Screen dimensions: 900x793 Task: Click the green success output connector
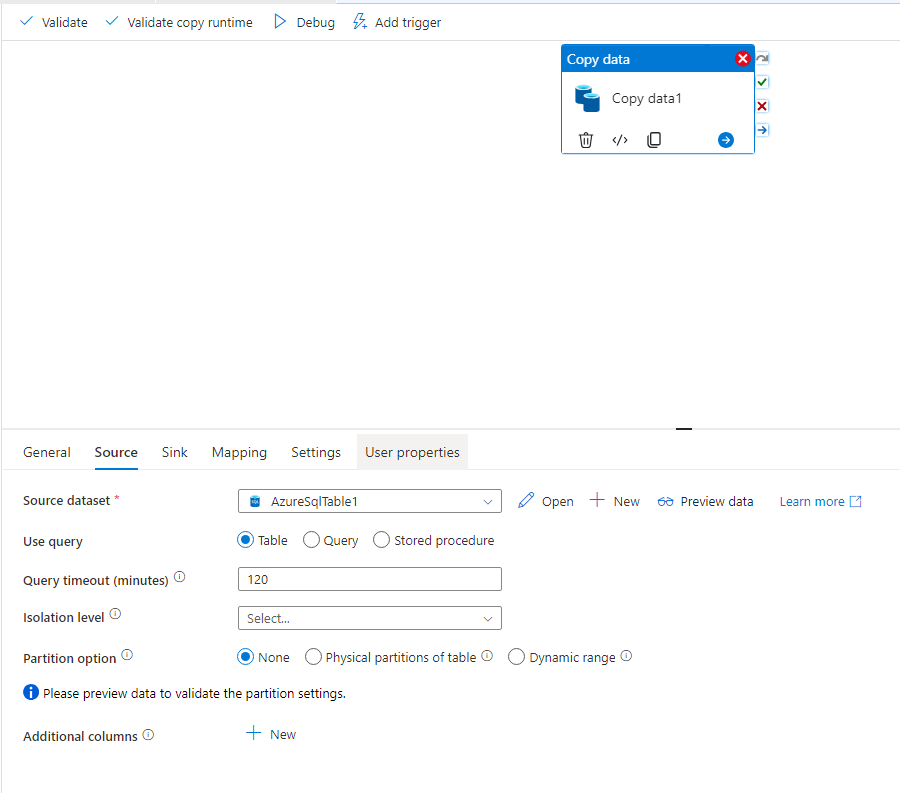[x=762, y=81]
